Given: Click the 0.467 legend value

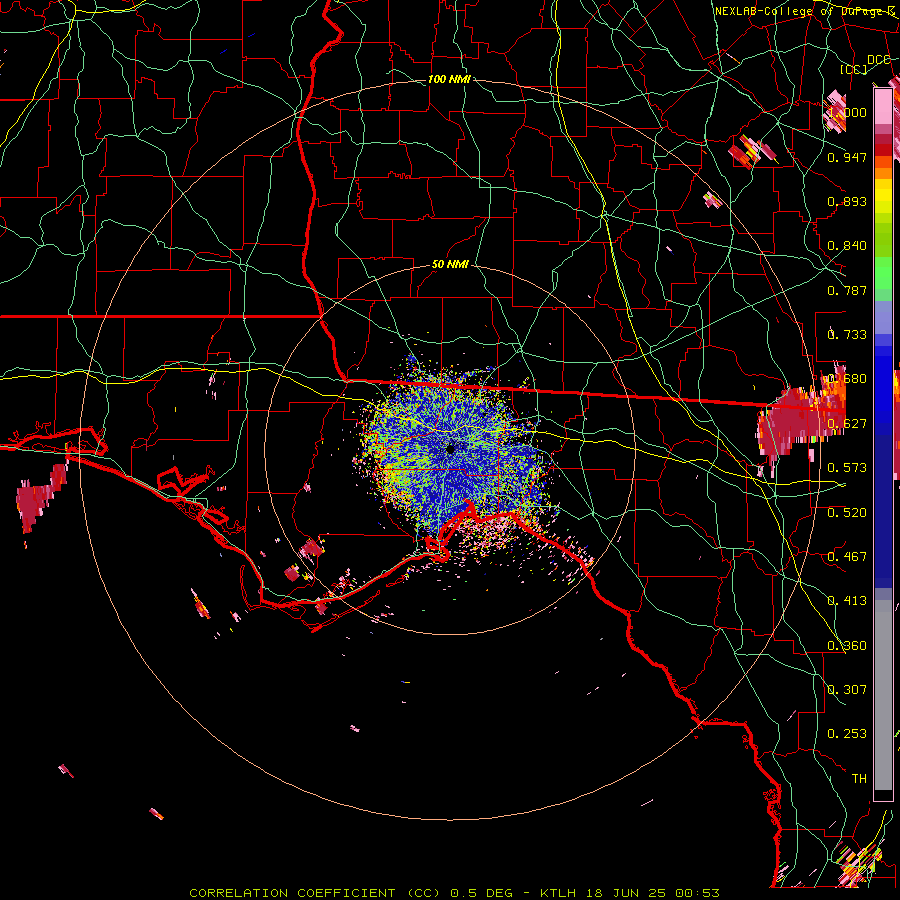Looking at the screenshot, I should coord(847,557).
